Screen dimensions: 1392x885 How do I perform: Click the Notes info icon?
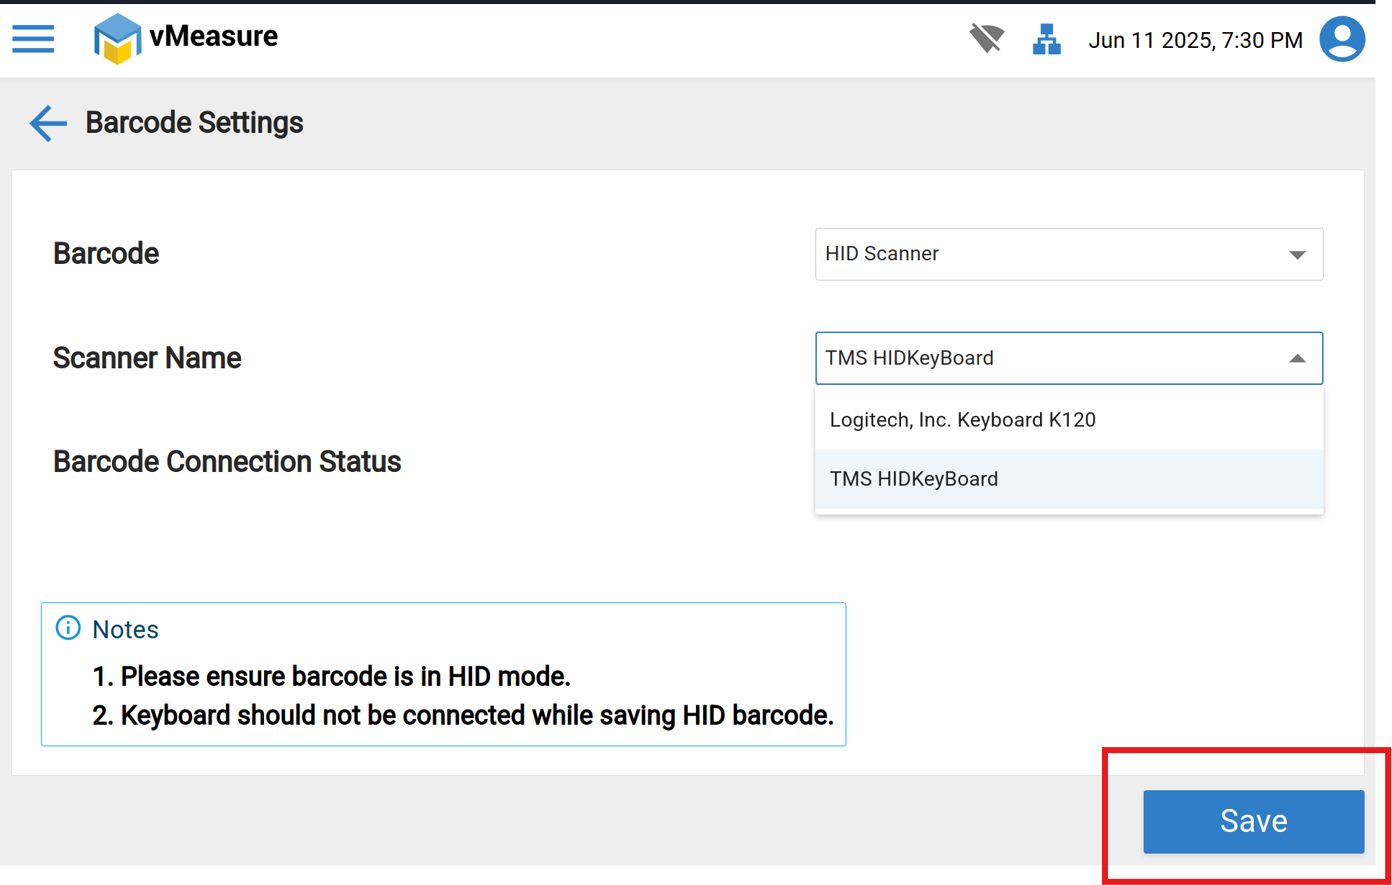pyautogui.click(x=68, y=628)
